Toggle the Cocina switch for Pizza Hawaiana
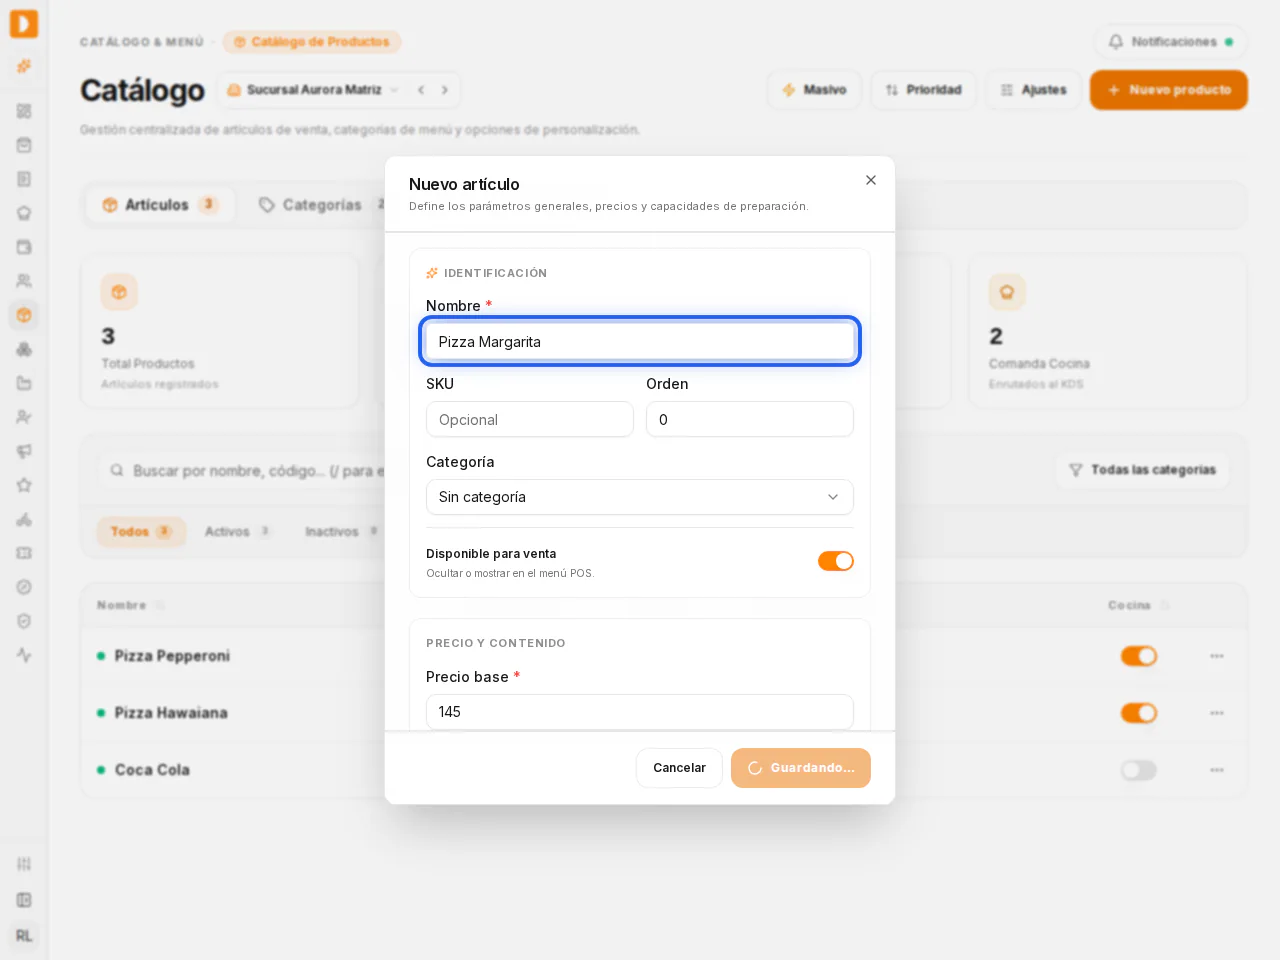The image size is (1280, 960). click(1139, 713)
